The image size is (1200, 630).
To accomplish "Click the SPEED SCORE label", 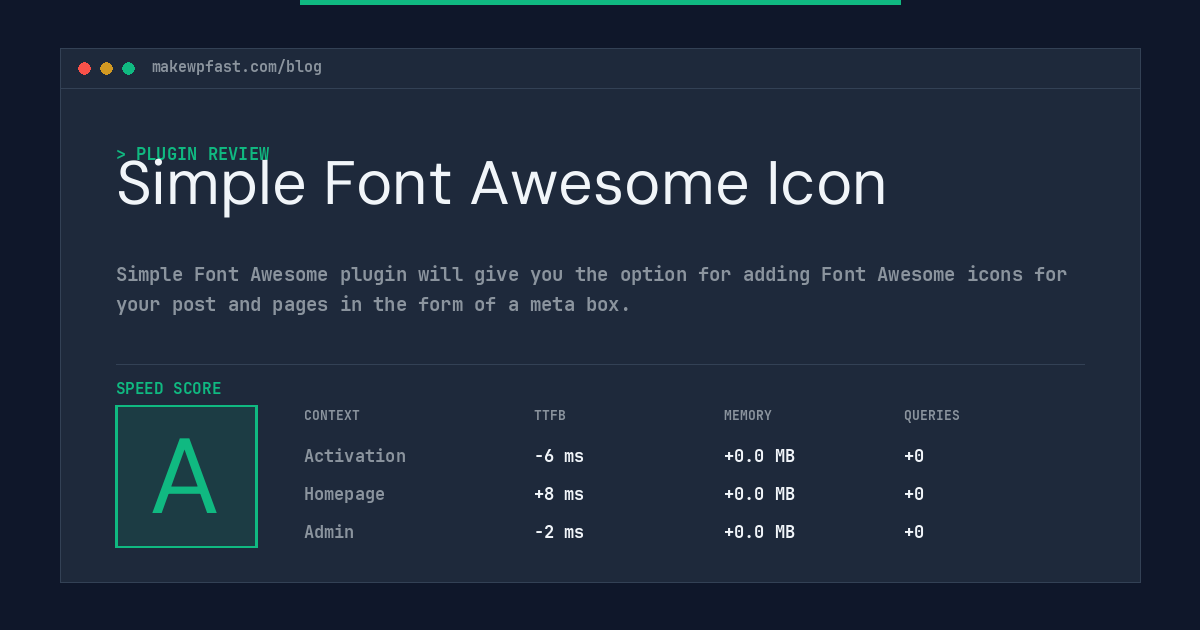I will (x=169, y=388).
